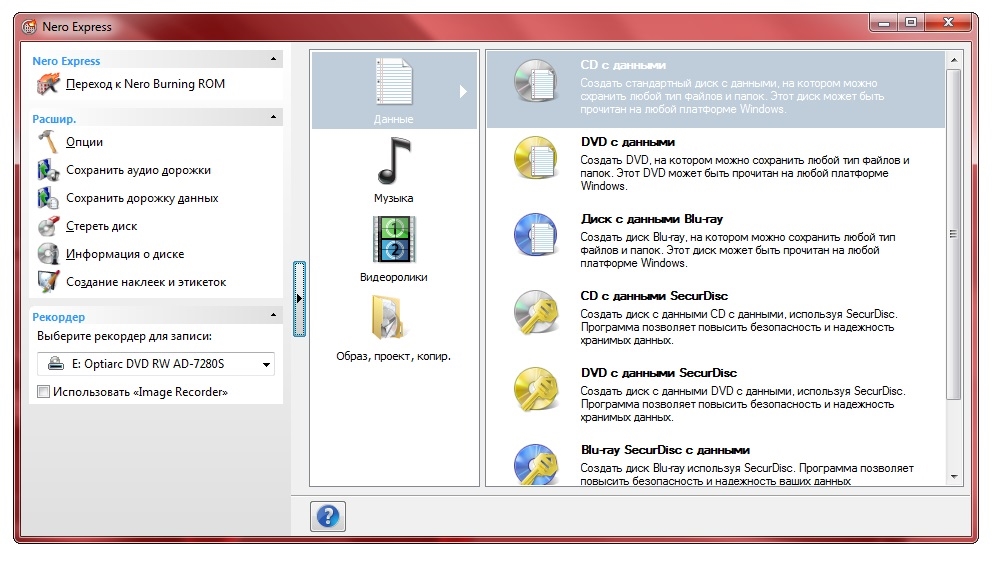Click the Рекордер section header text
The image size is (996, 563).
[x=58, y=316]
